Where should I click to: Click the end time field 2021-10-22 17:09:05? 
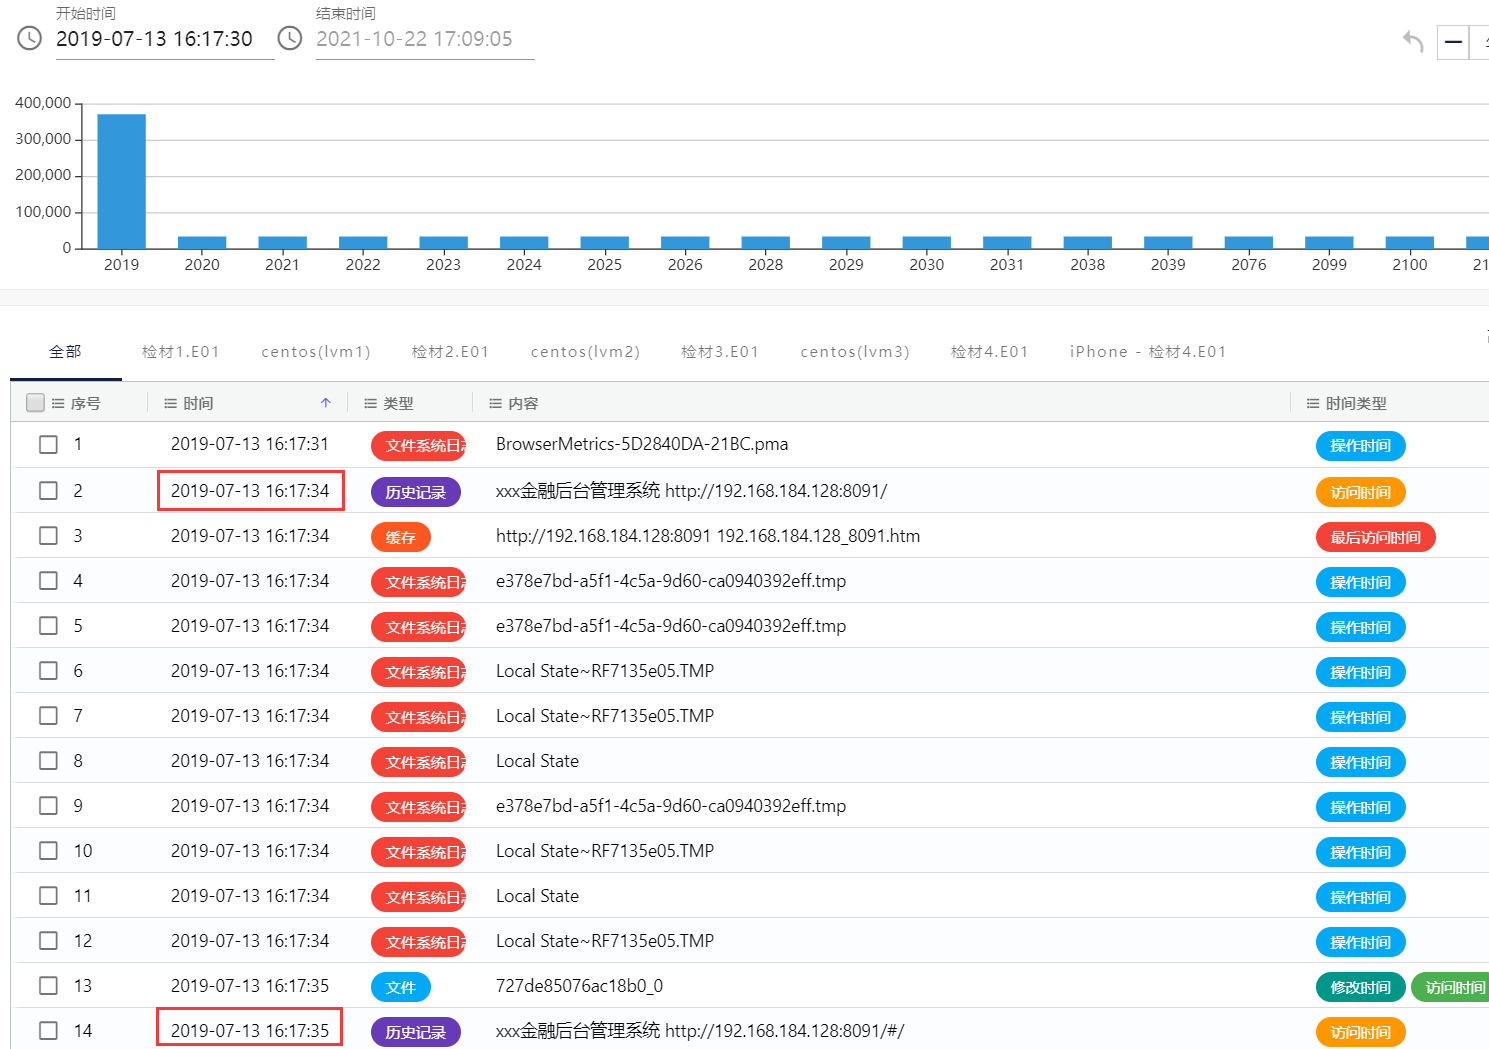[x=425, y=39]
